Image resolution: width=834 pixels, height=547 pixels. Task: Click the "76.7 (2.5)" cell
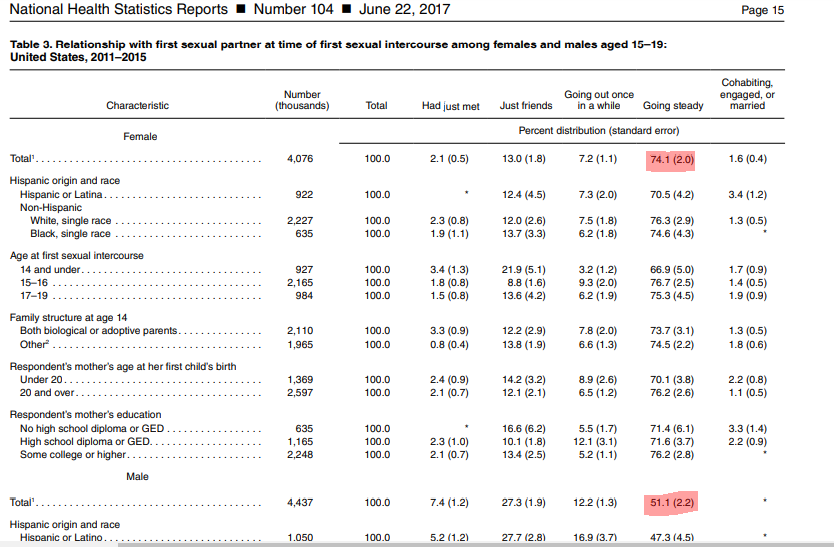coord(672,283)
